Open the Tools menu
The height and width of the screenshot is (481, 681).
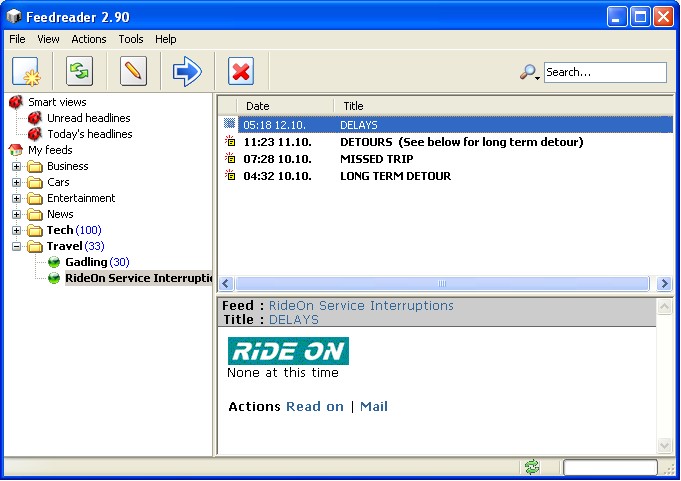click(131, 39)
